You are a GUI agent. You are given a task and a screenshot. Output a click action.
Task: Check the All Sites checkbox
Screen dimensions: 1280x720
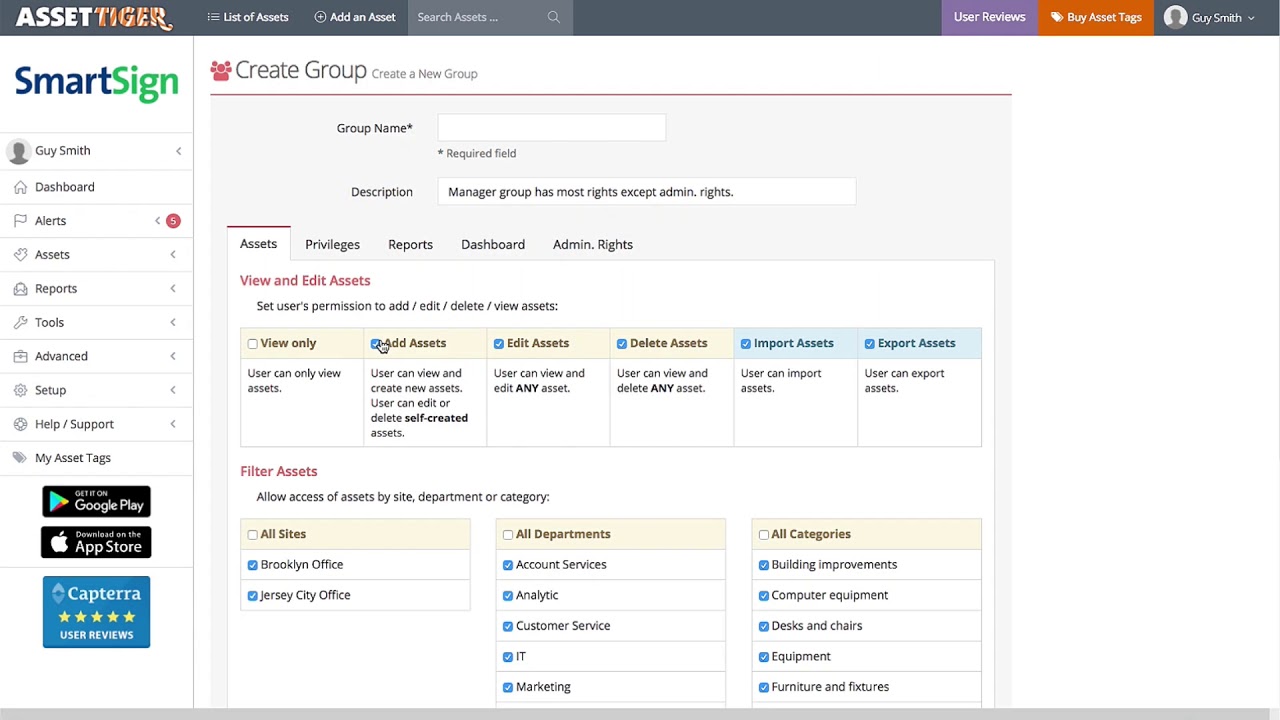coord(253,535)
